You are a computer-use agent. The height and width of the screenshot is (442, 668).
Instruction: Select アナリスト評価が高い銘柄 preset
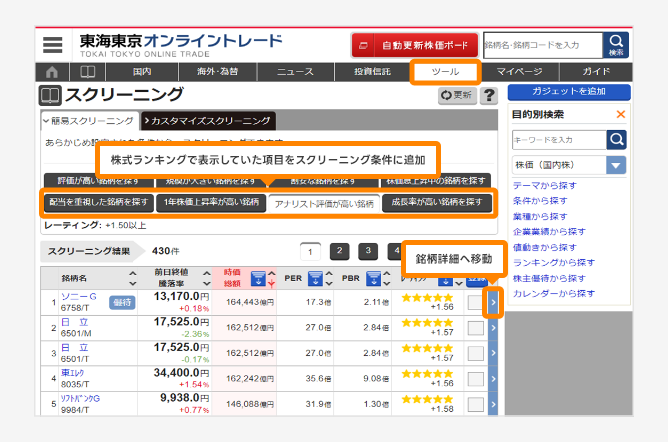[324, 204]
